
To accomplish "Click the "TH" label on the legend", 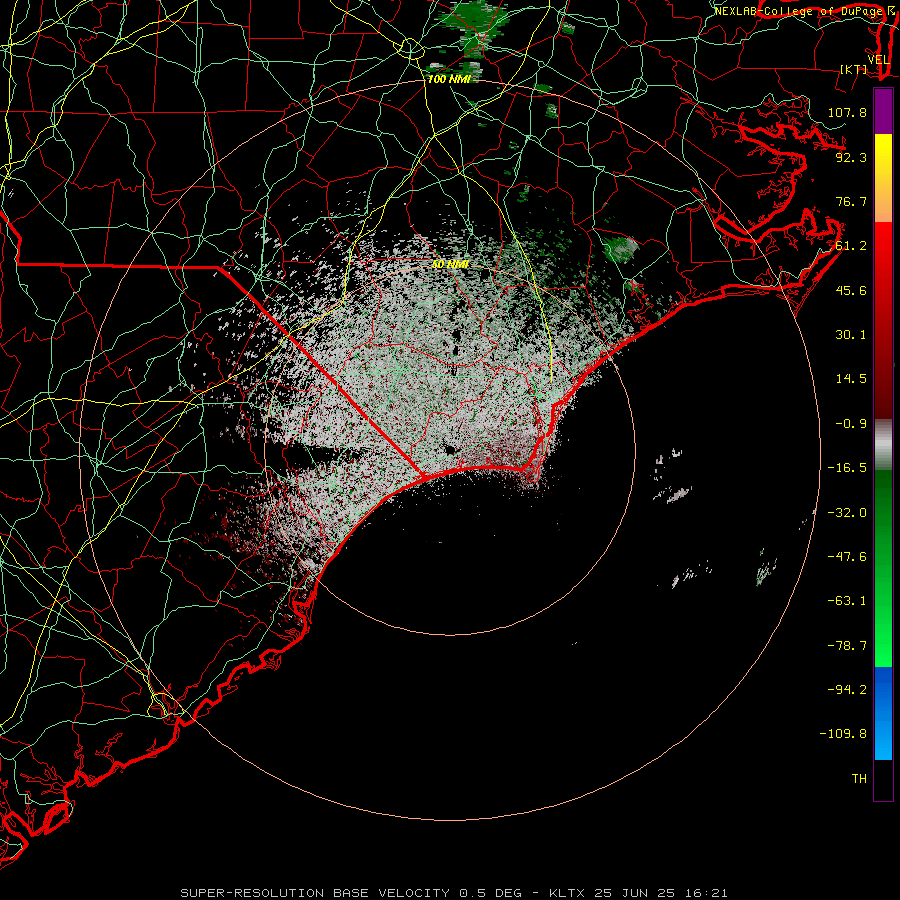I will tap(859, 779).
